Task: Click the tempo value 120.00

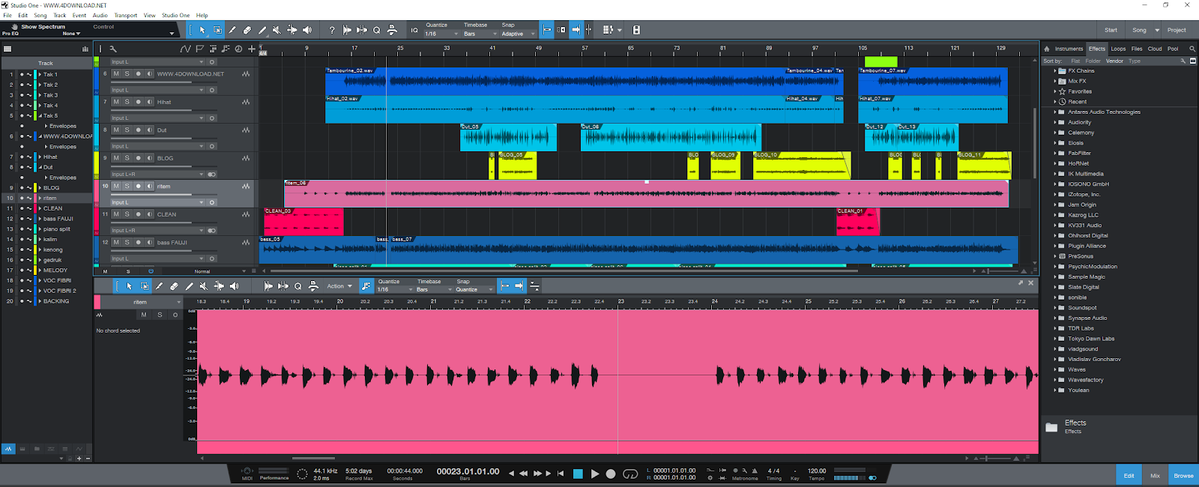Action: pos(817,471)
